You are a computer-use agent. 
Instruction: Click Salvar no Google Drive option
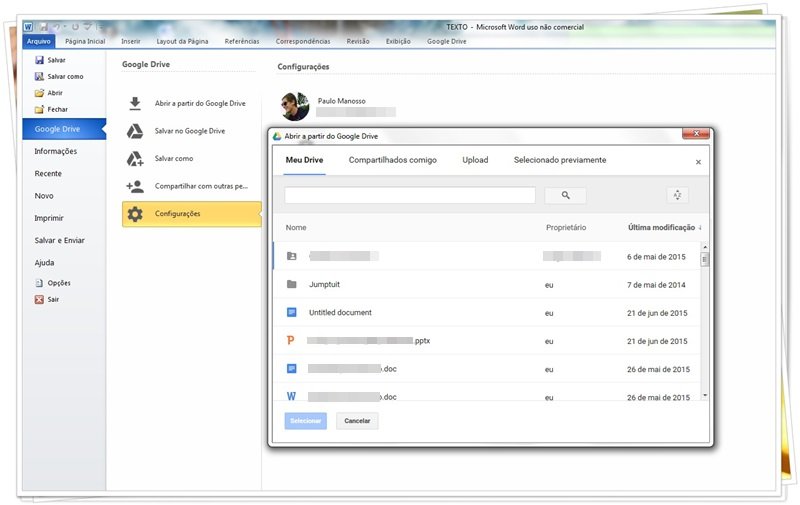[191, 131]
